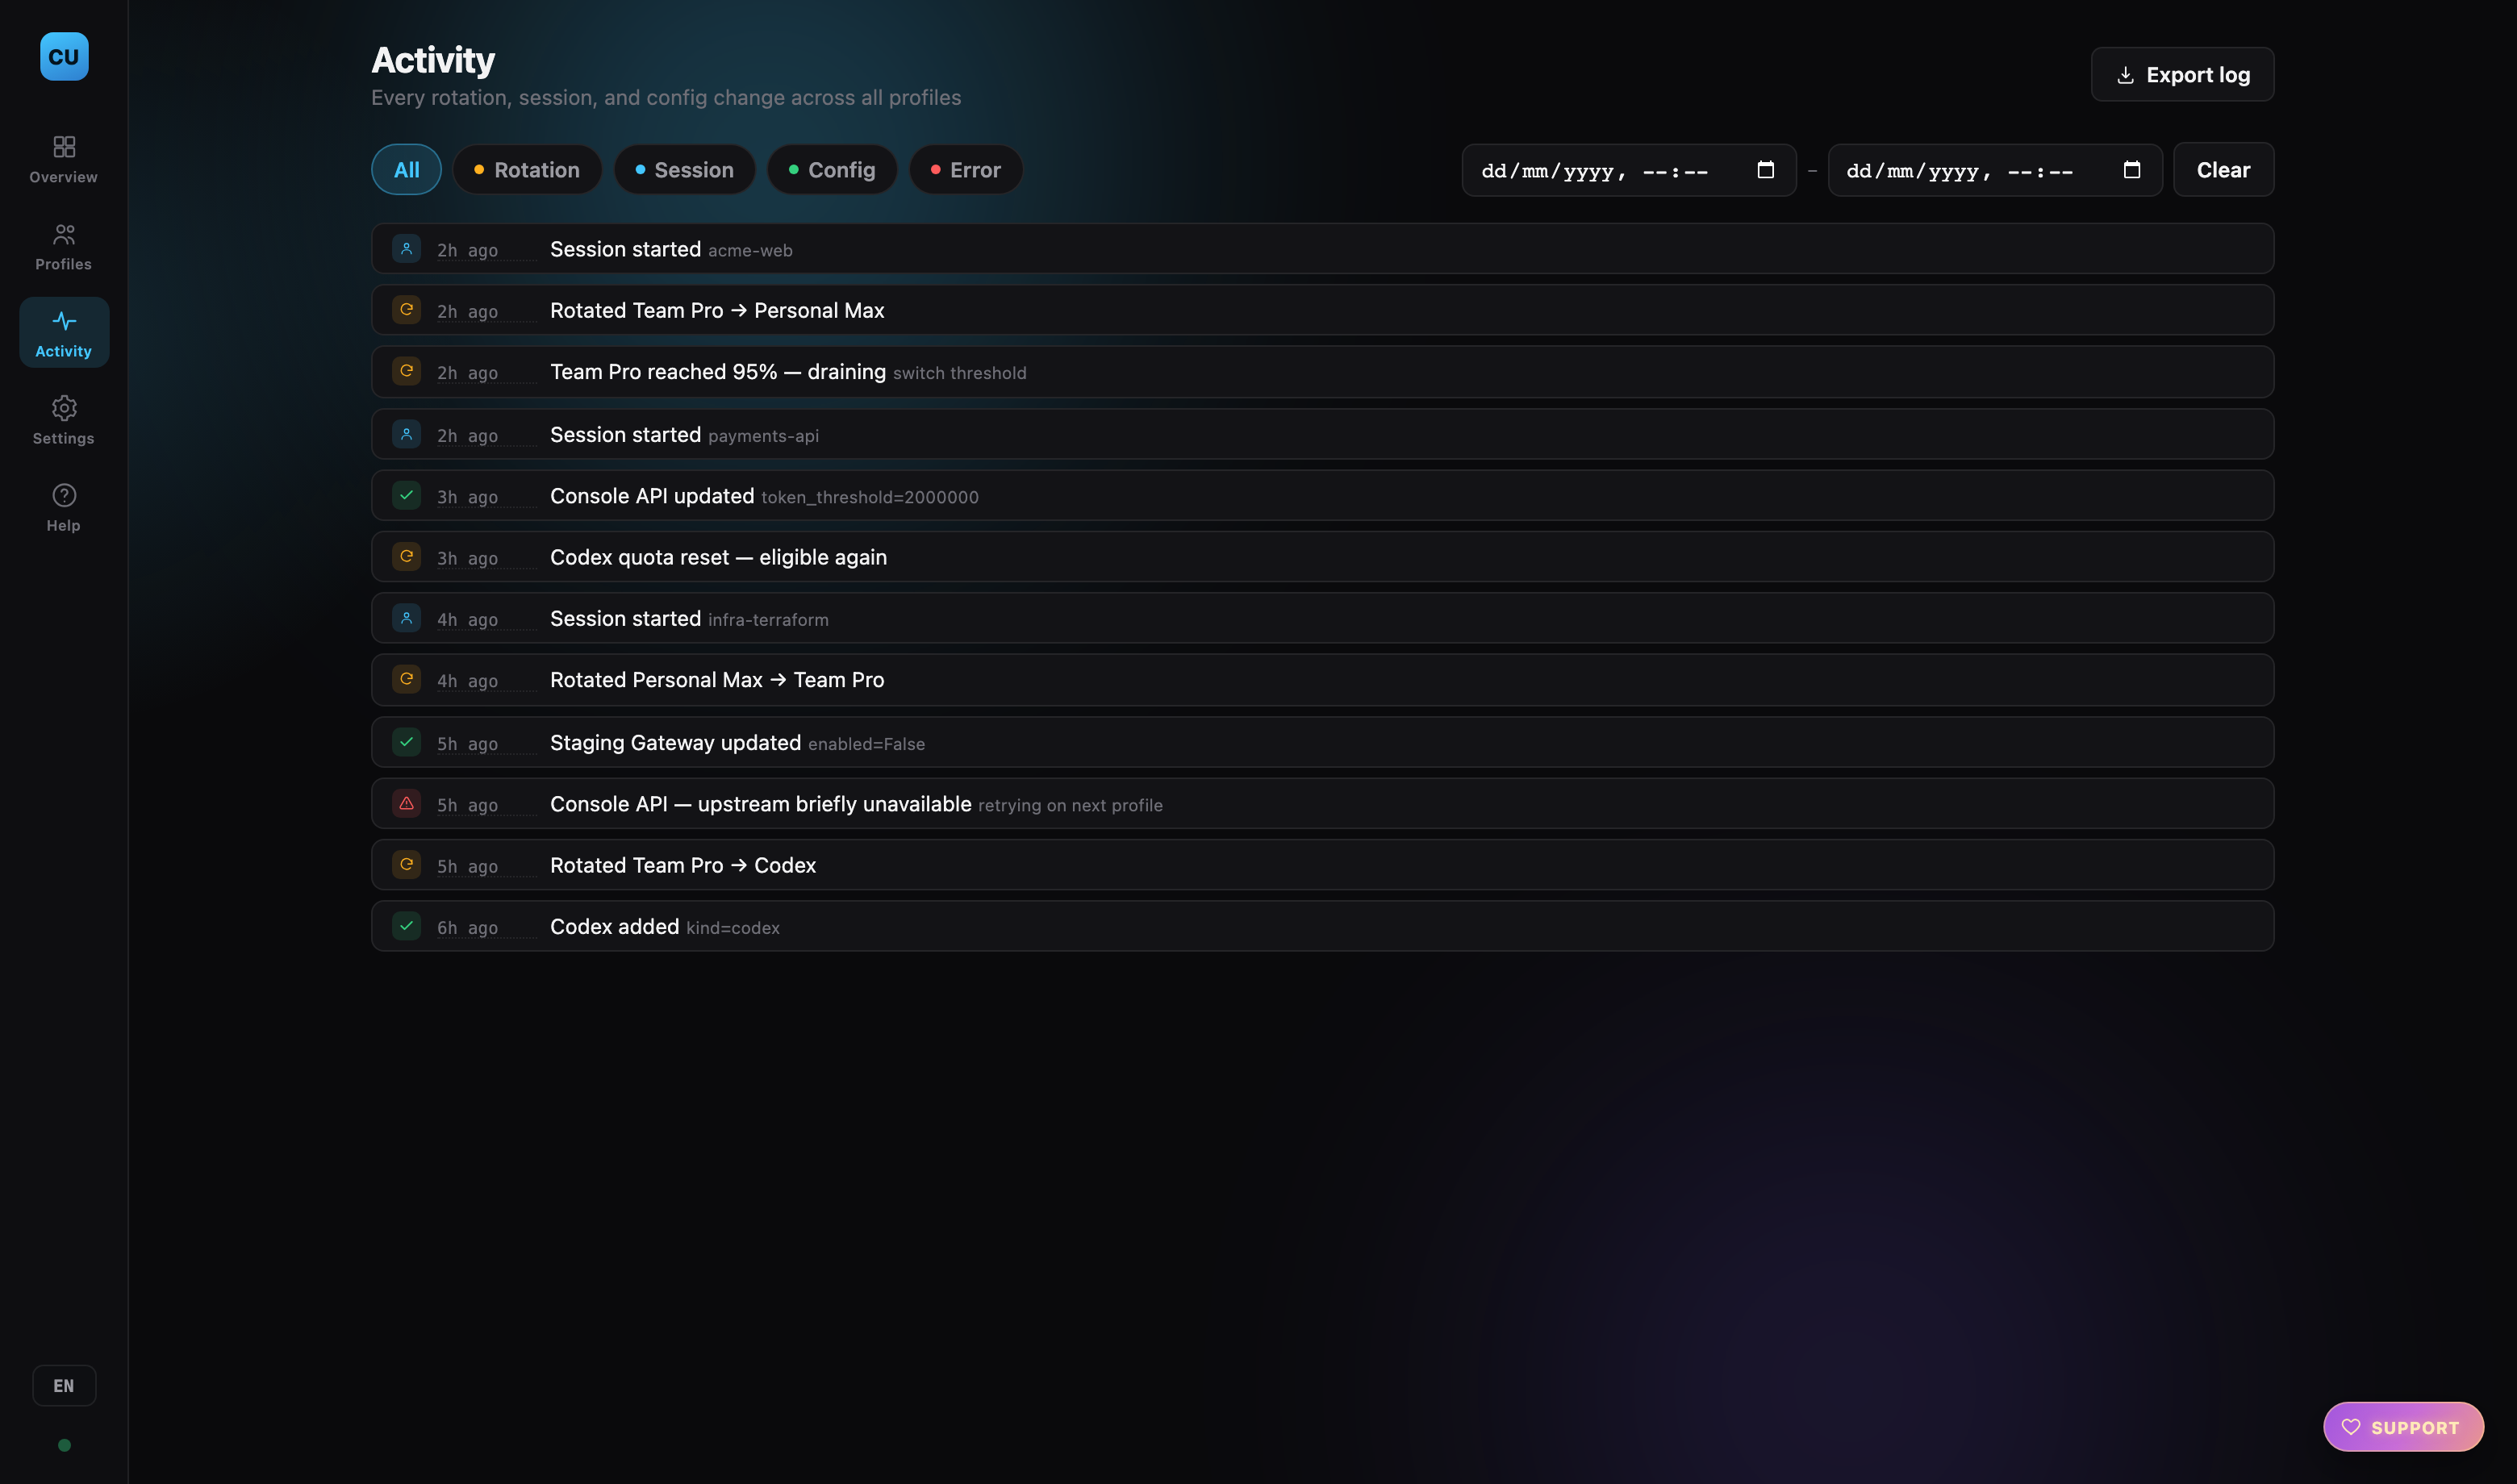
Task: Focus the end date-time field
Action: 1995,170
